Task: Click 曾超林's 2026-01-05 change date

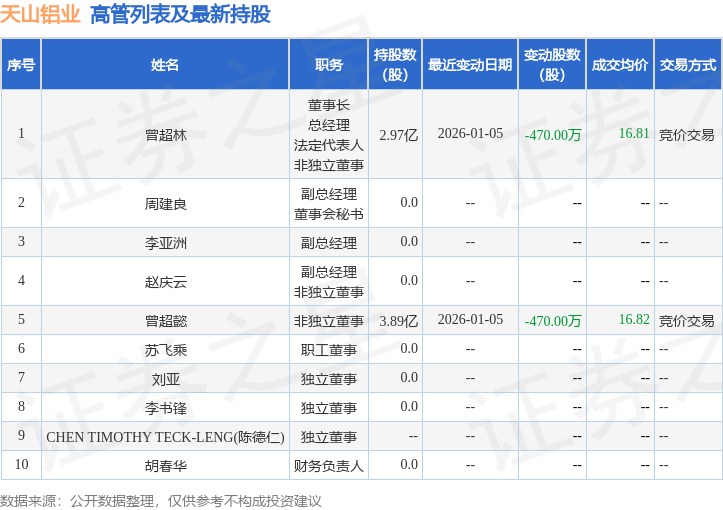Action: click(470, 133)
